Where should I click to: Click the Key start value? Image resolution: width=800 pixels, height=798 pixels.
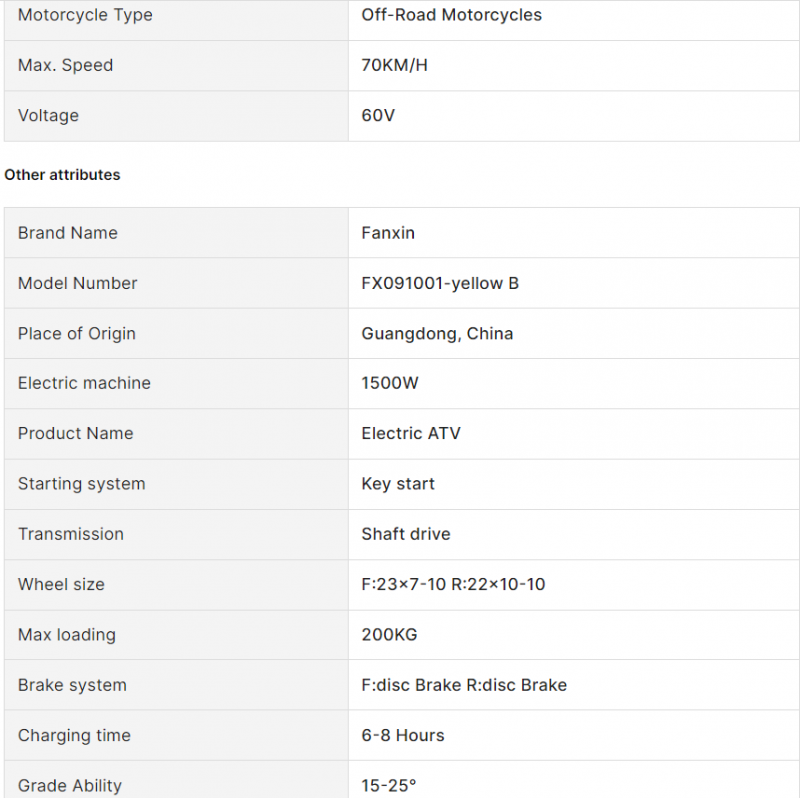398,484
